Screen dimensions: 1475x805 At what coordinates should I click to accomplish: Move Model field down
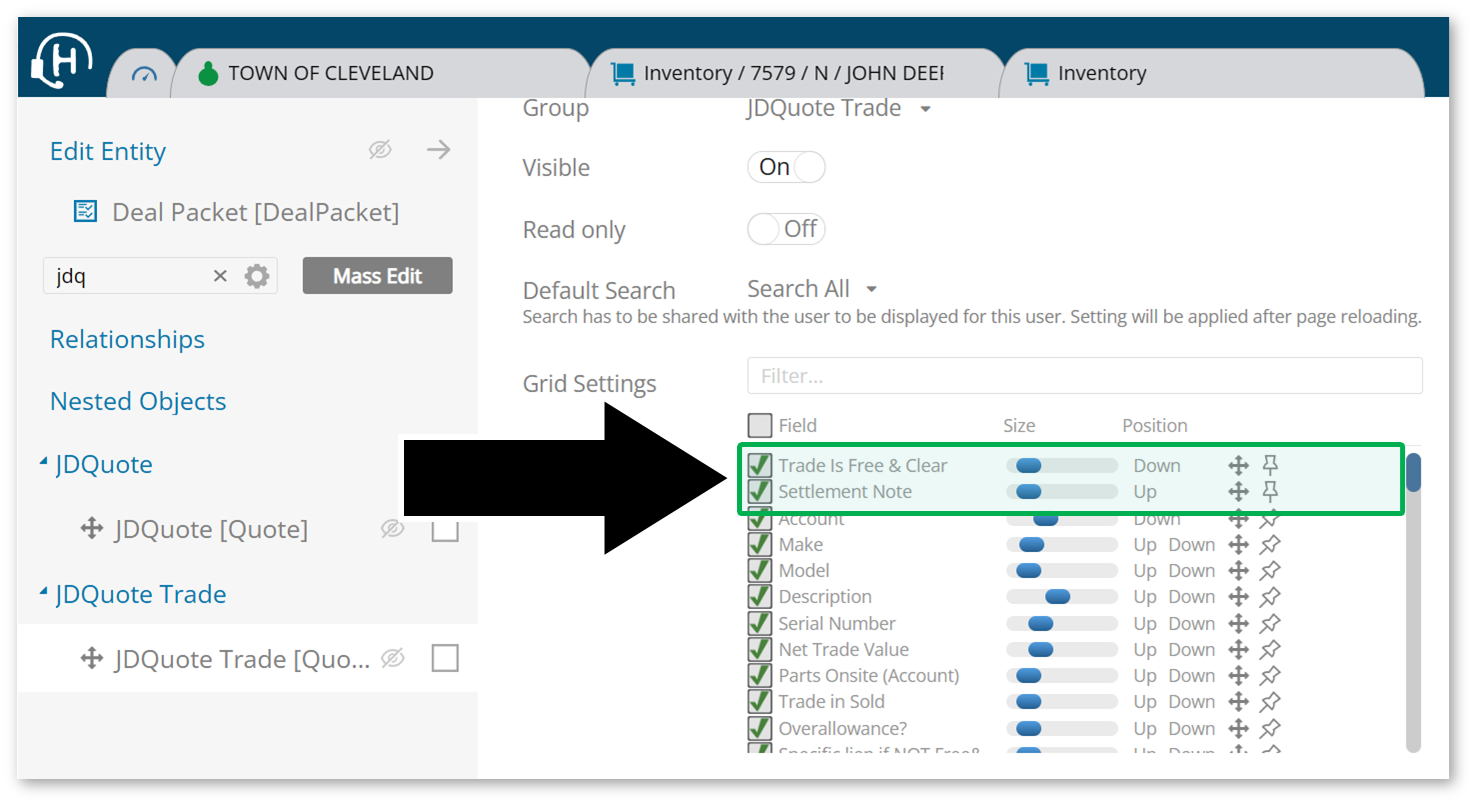point(1192,570)
